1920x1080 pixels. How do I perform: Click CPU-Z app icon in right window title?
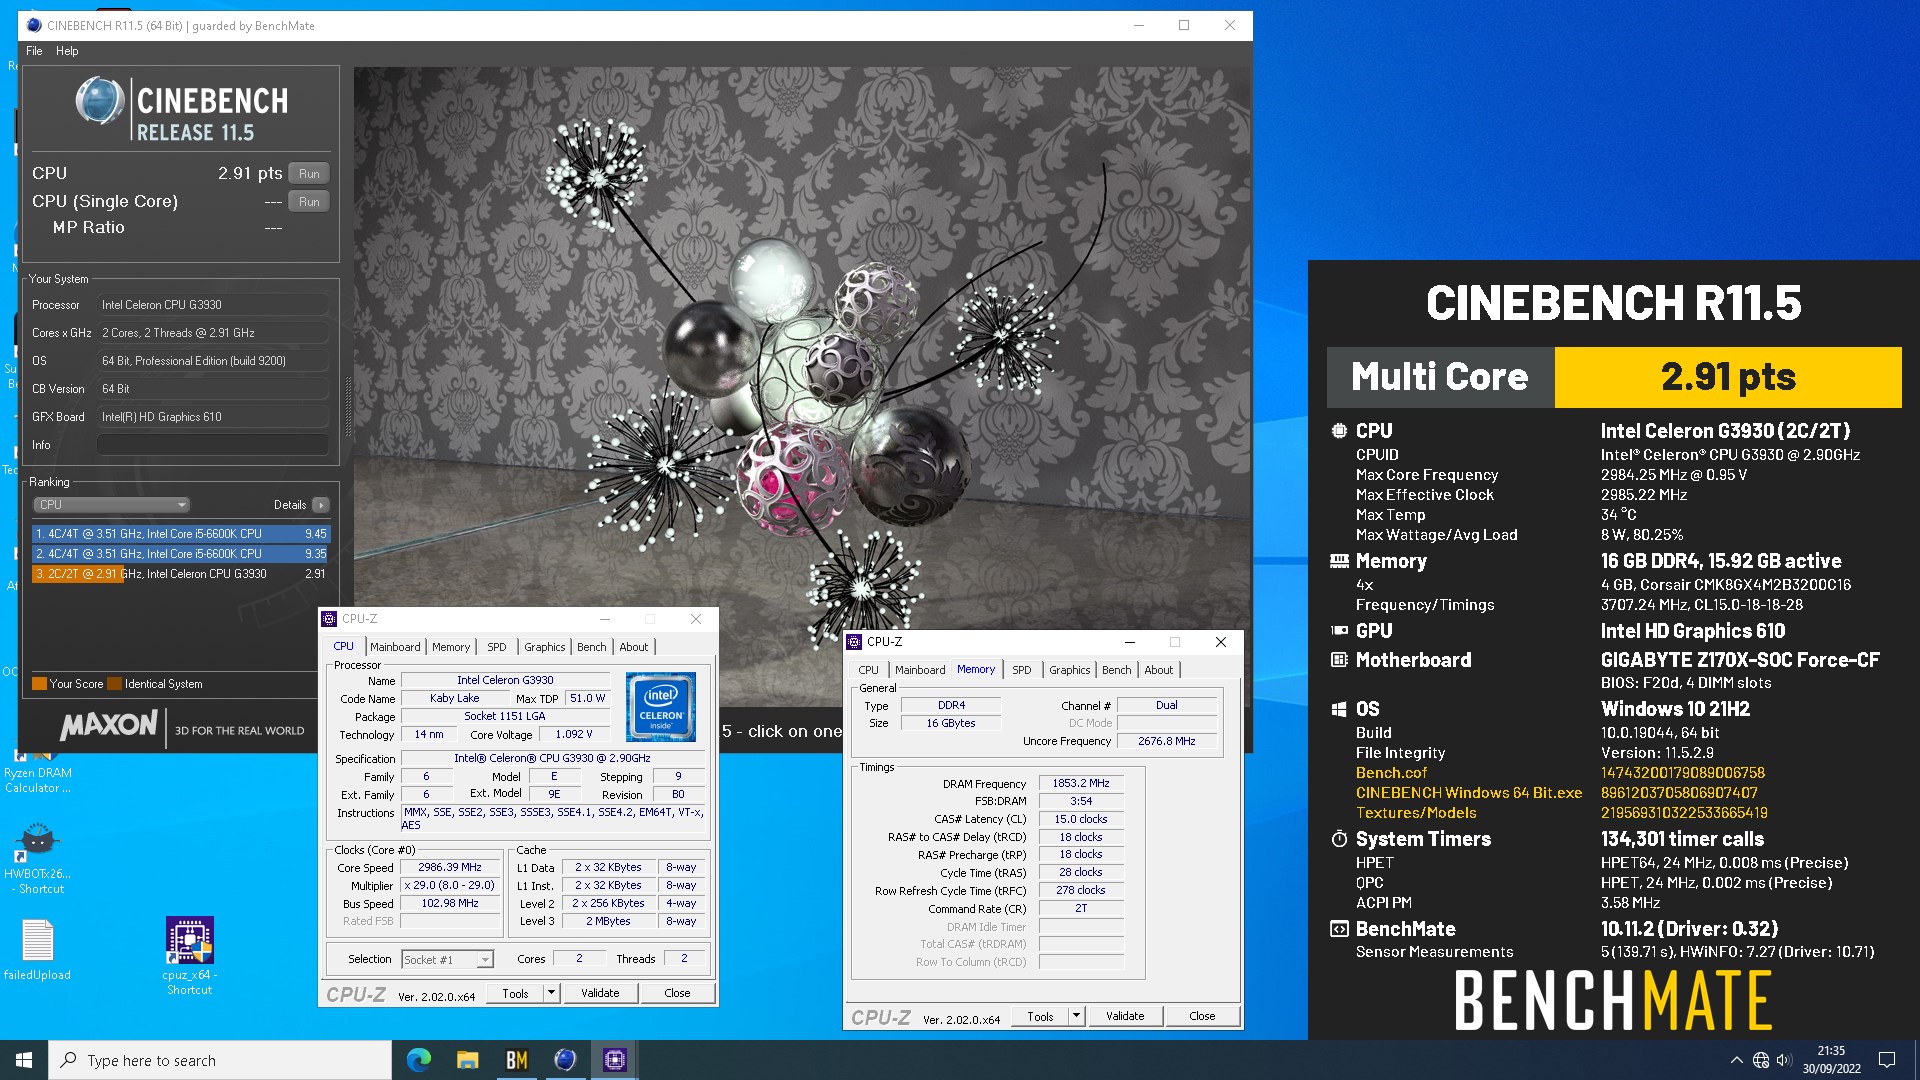[854, 642]
